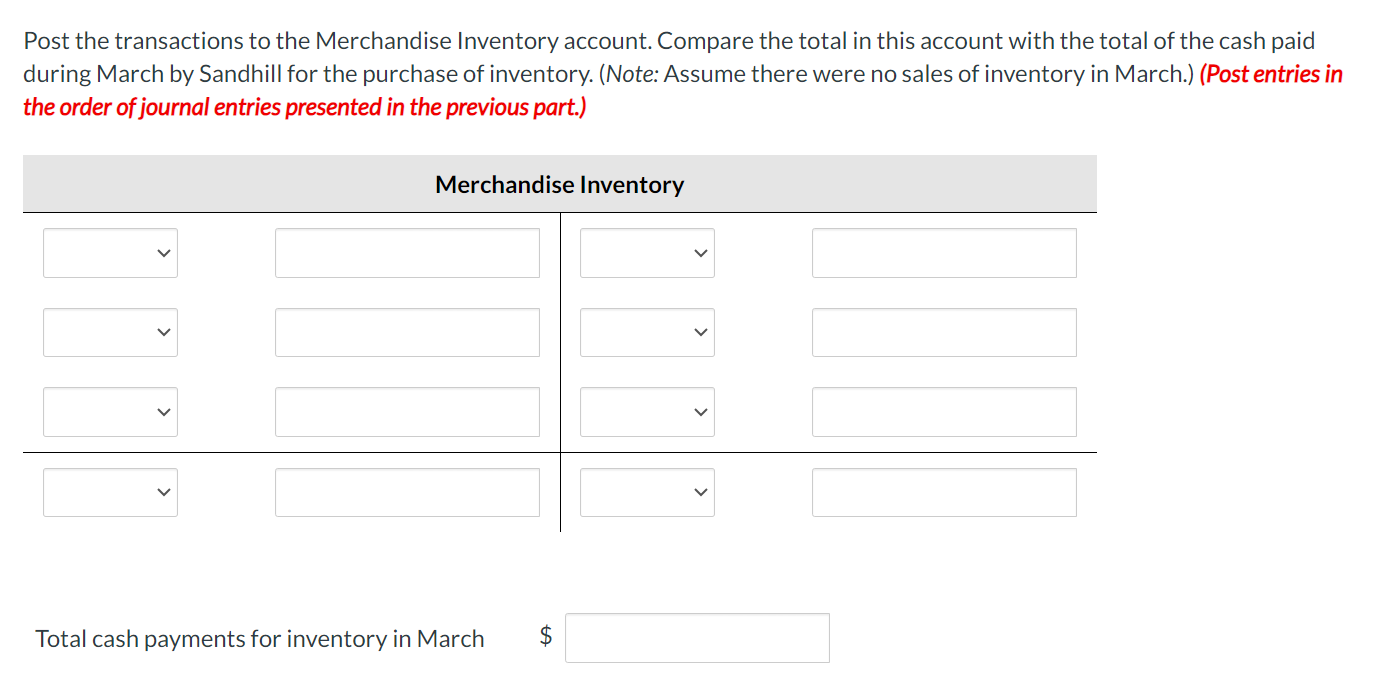Open third credit-side row dropdown
Viewport: 1384px width, 694px height.
[x=647, y=412]
